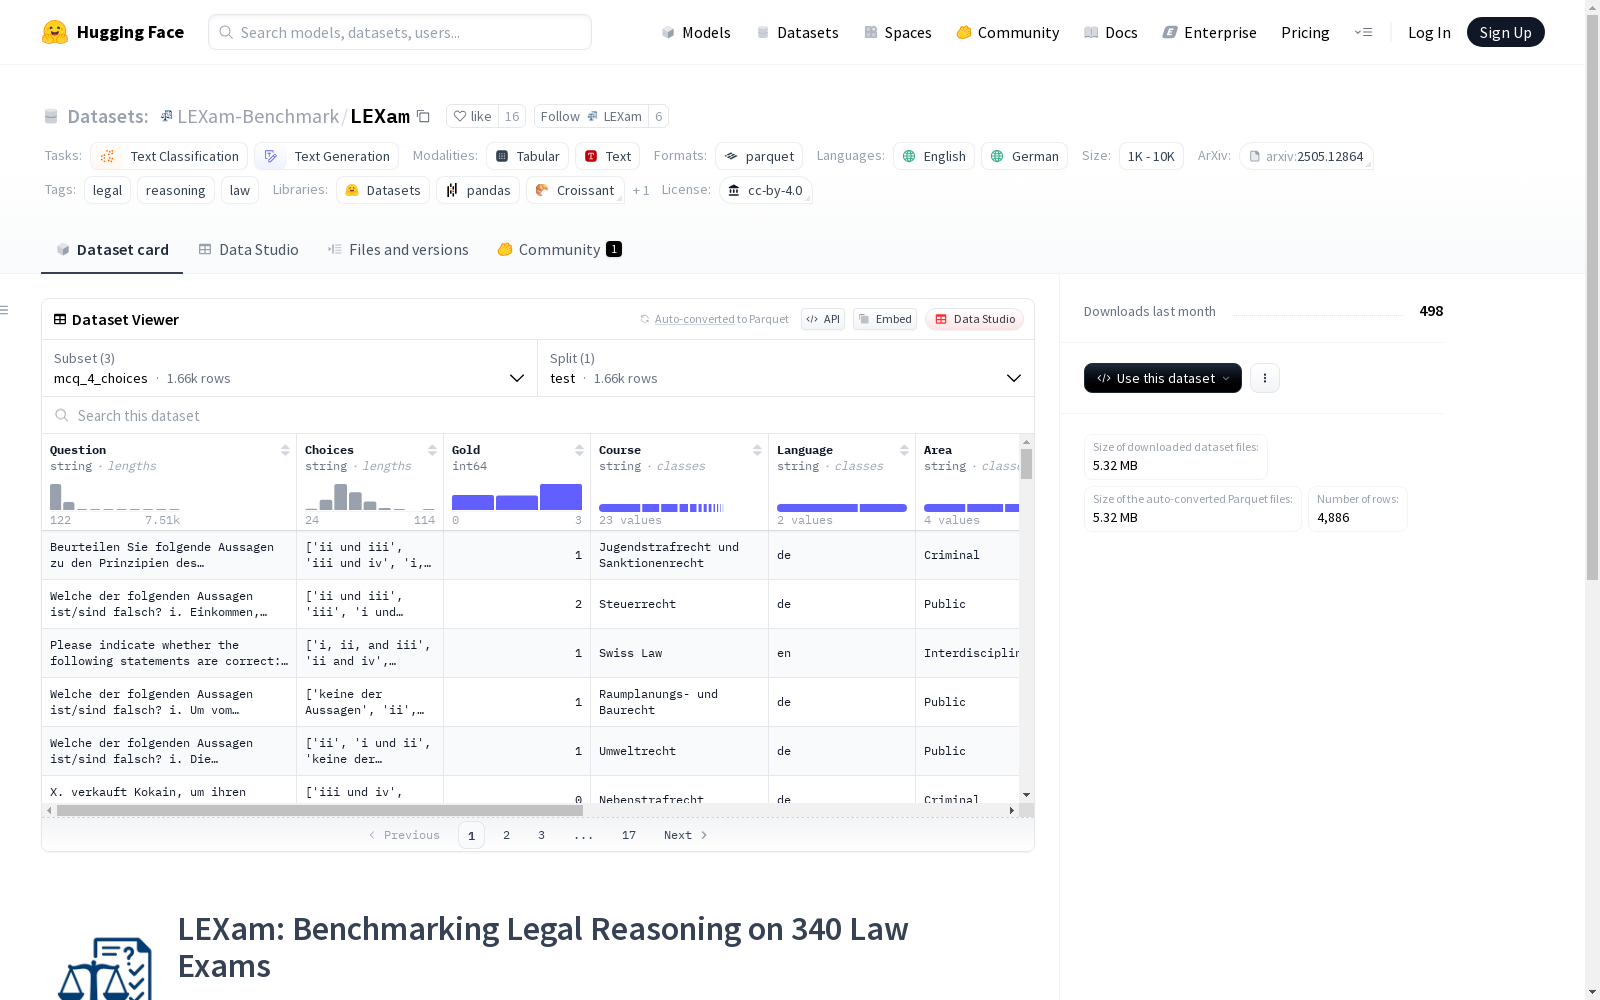Select the Tabular modality tag

[528, 156]
